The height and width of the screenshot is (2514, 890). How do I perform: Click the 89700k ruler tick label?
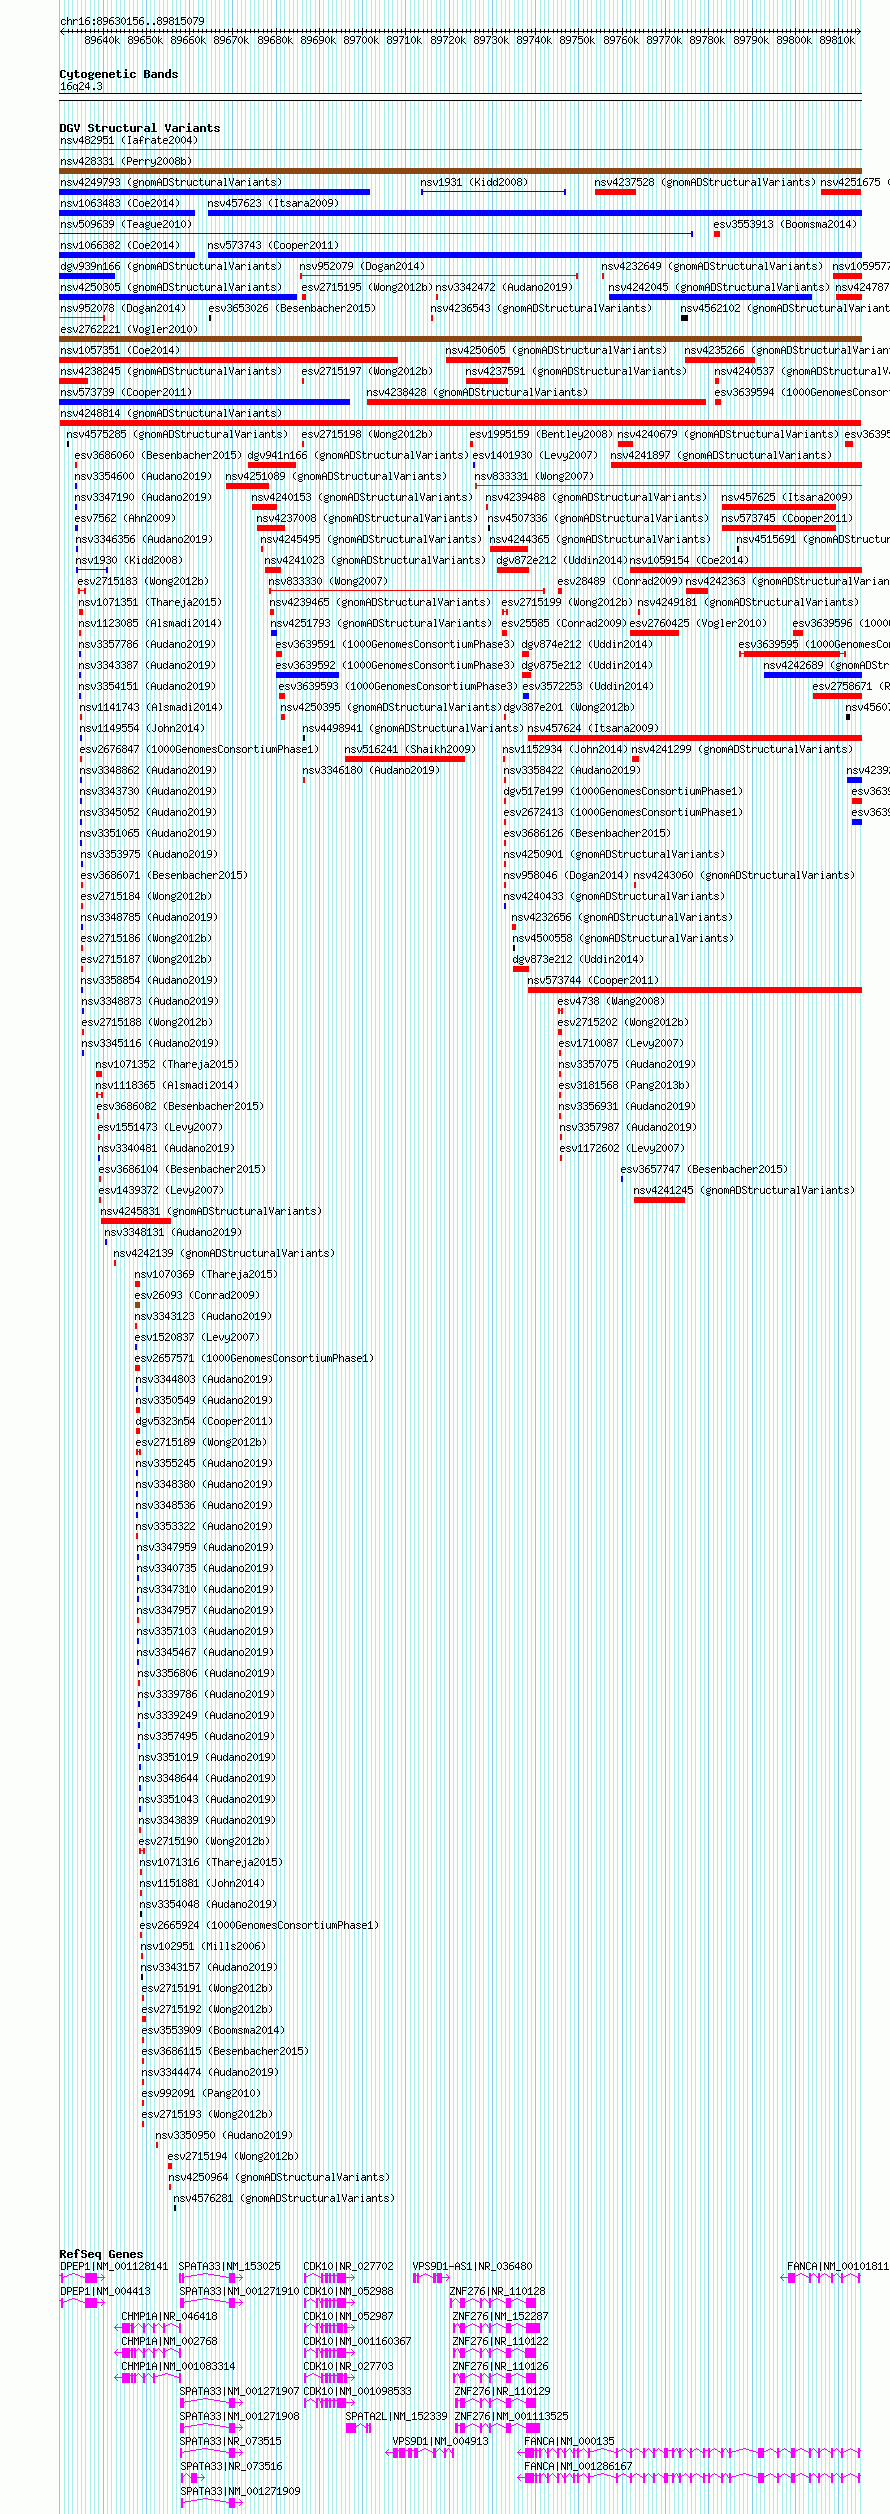pos(362,40)
